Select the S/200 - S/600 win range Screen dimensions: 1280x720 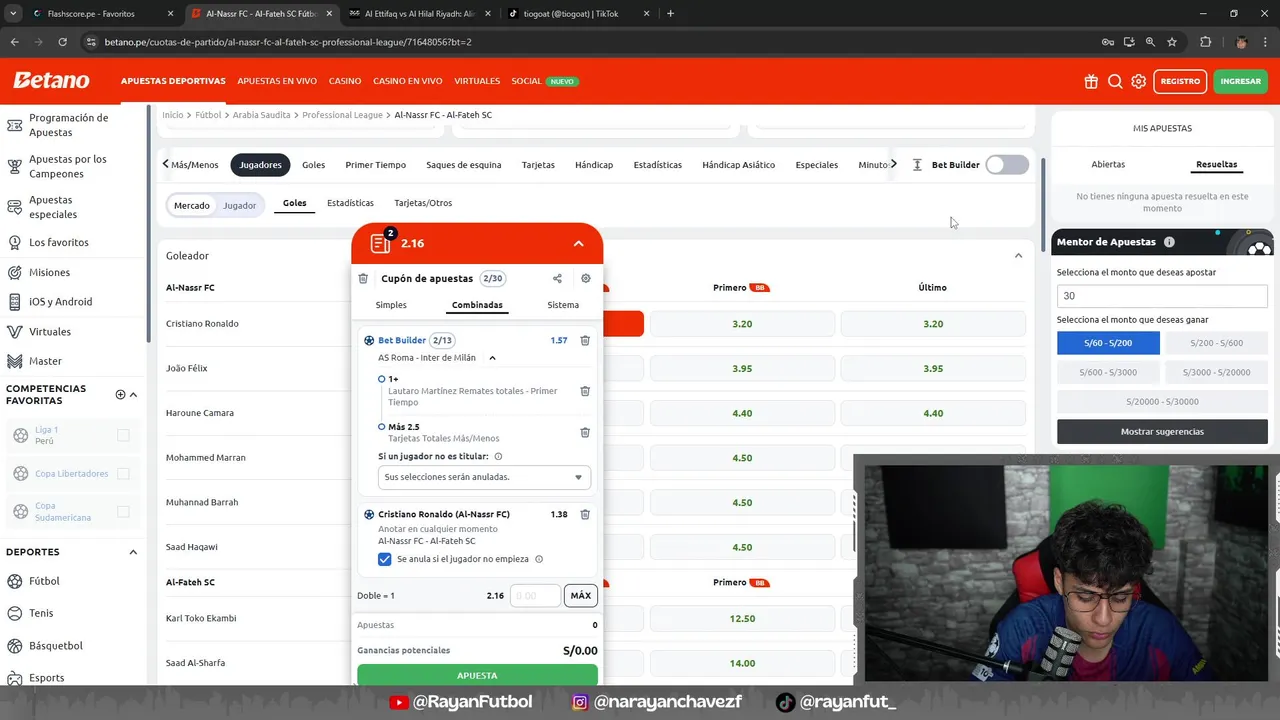(x=1216, y=343)
